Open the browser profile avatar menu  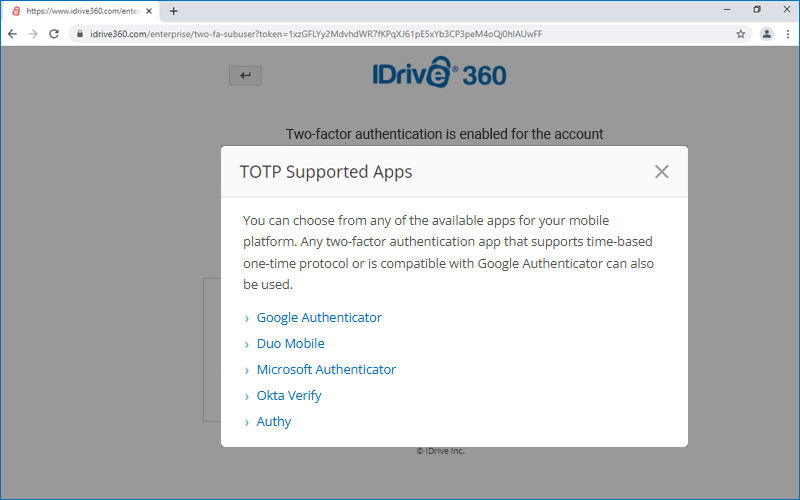(x=766, y=34)
